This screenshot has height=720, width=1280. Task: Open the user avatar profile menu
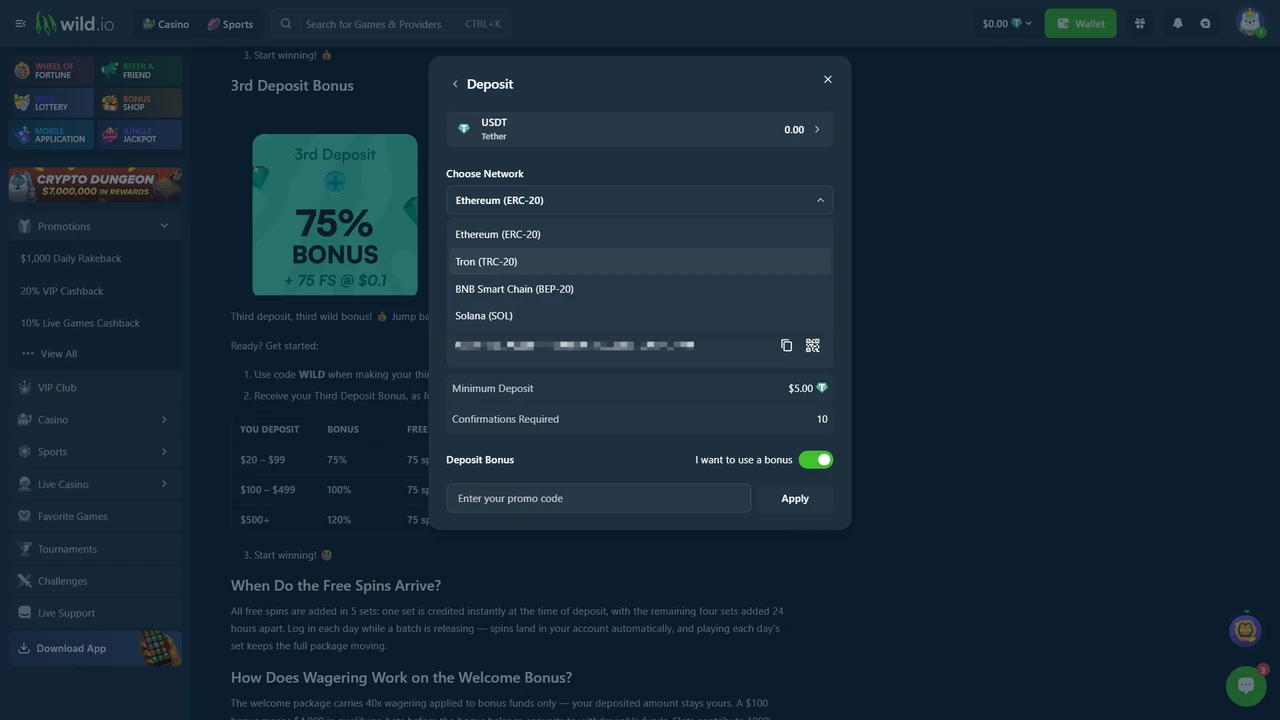[1250, 22]
